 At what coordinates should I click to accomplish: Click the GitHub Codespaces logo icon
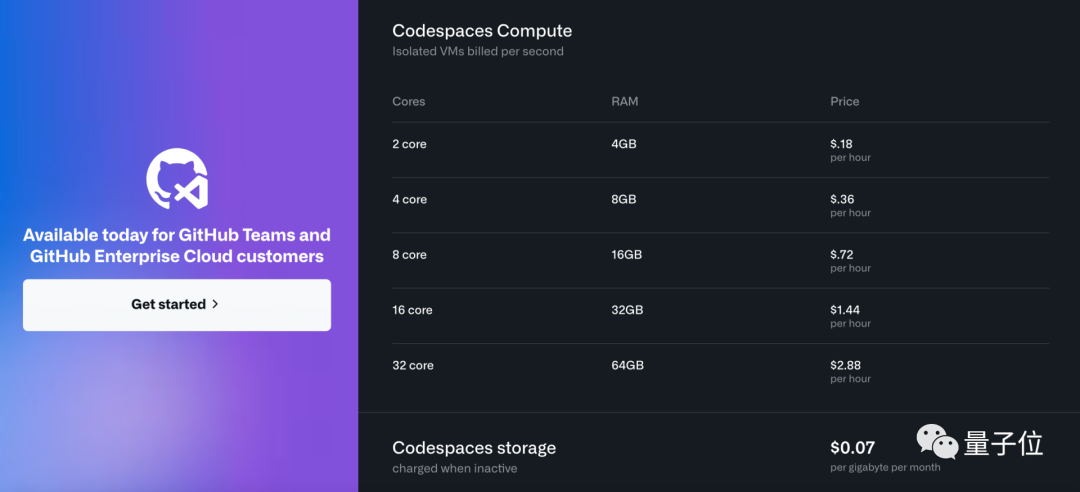point(177,179)
